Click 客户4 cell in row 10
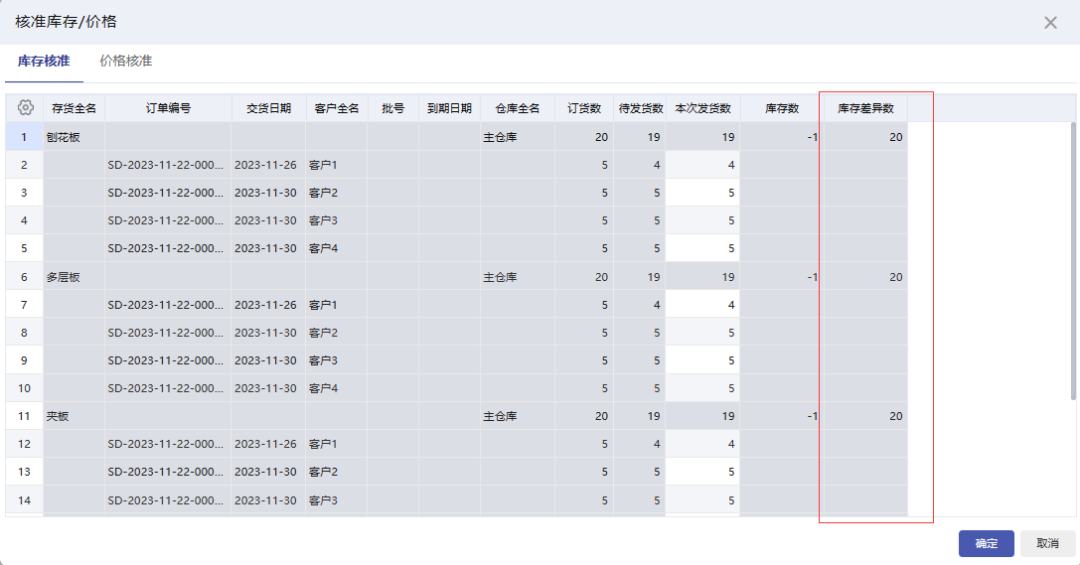The width and height of the screenshot is (1080, 565). [x=336, y=388]
